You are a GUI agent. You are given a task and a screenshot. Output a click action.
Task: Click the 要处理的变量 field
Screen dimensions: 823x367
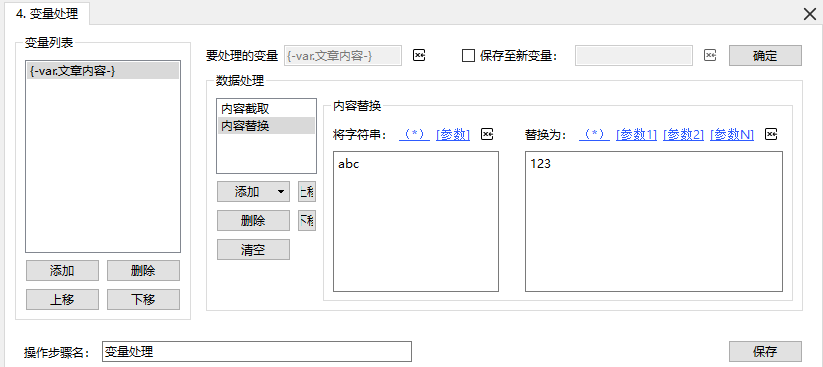pos(343,56)
